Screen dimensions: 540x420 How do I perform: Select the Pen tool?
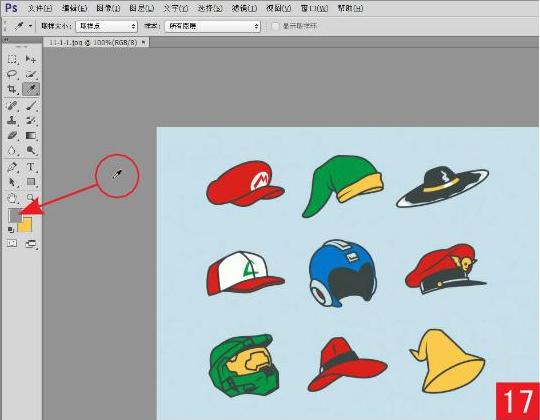(12, 167)
